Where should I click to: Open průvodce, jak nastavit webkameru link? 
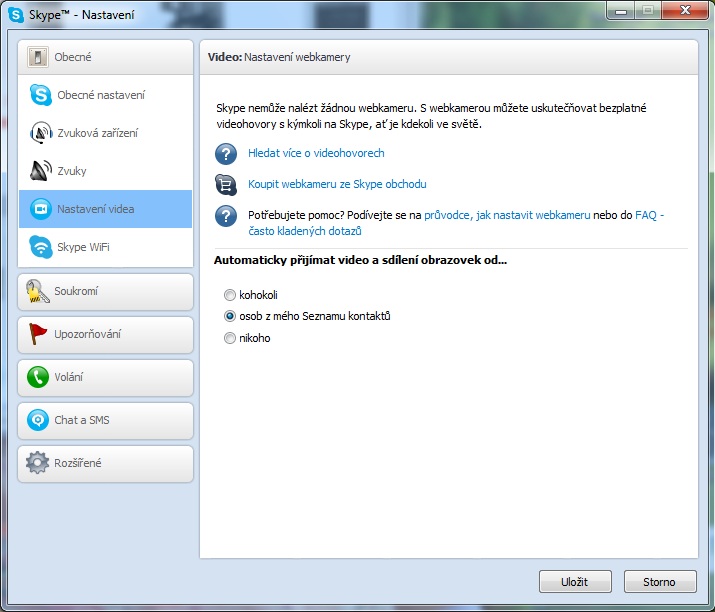507,215
